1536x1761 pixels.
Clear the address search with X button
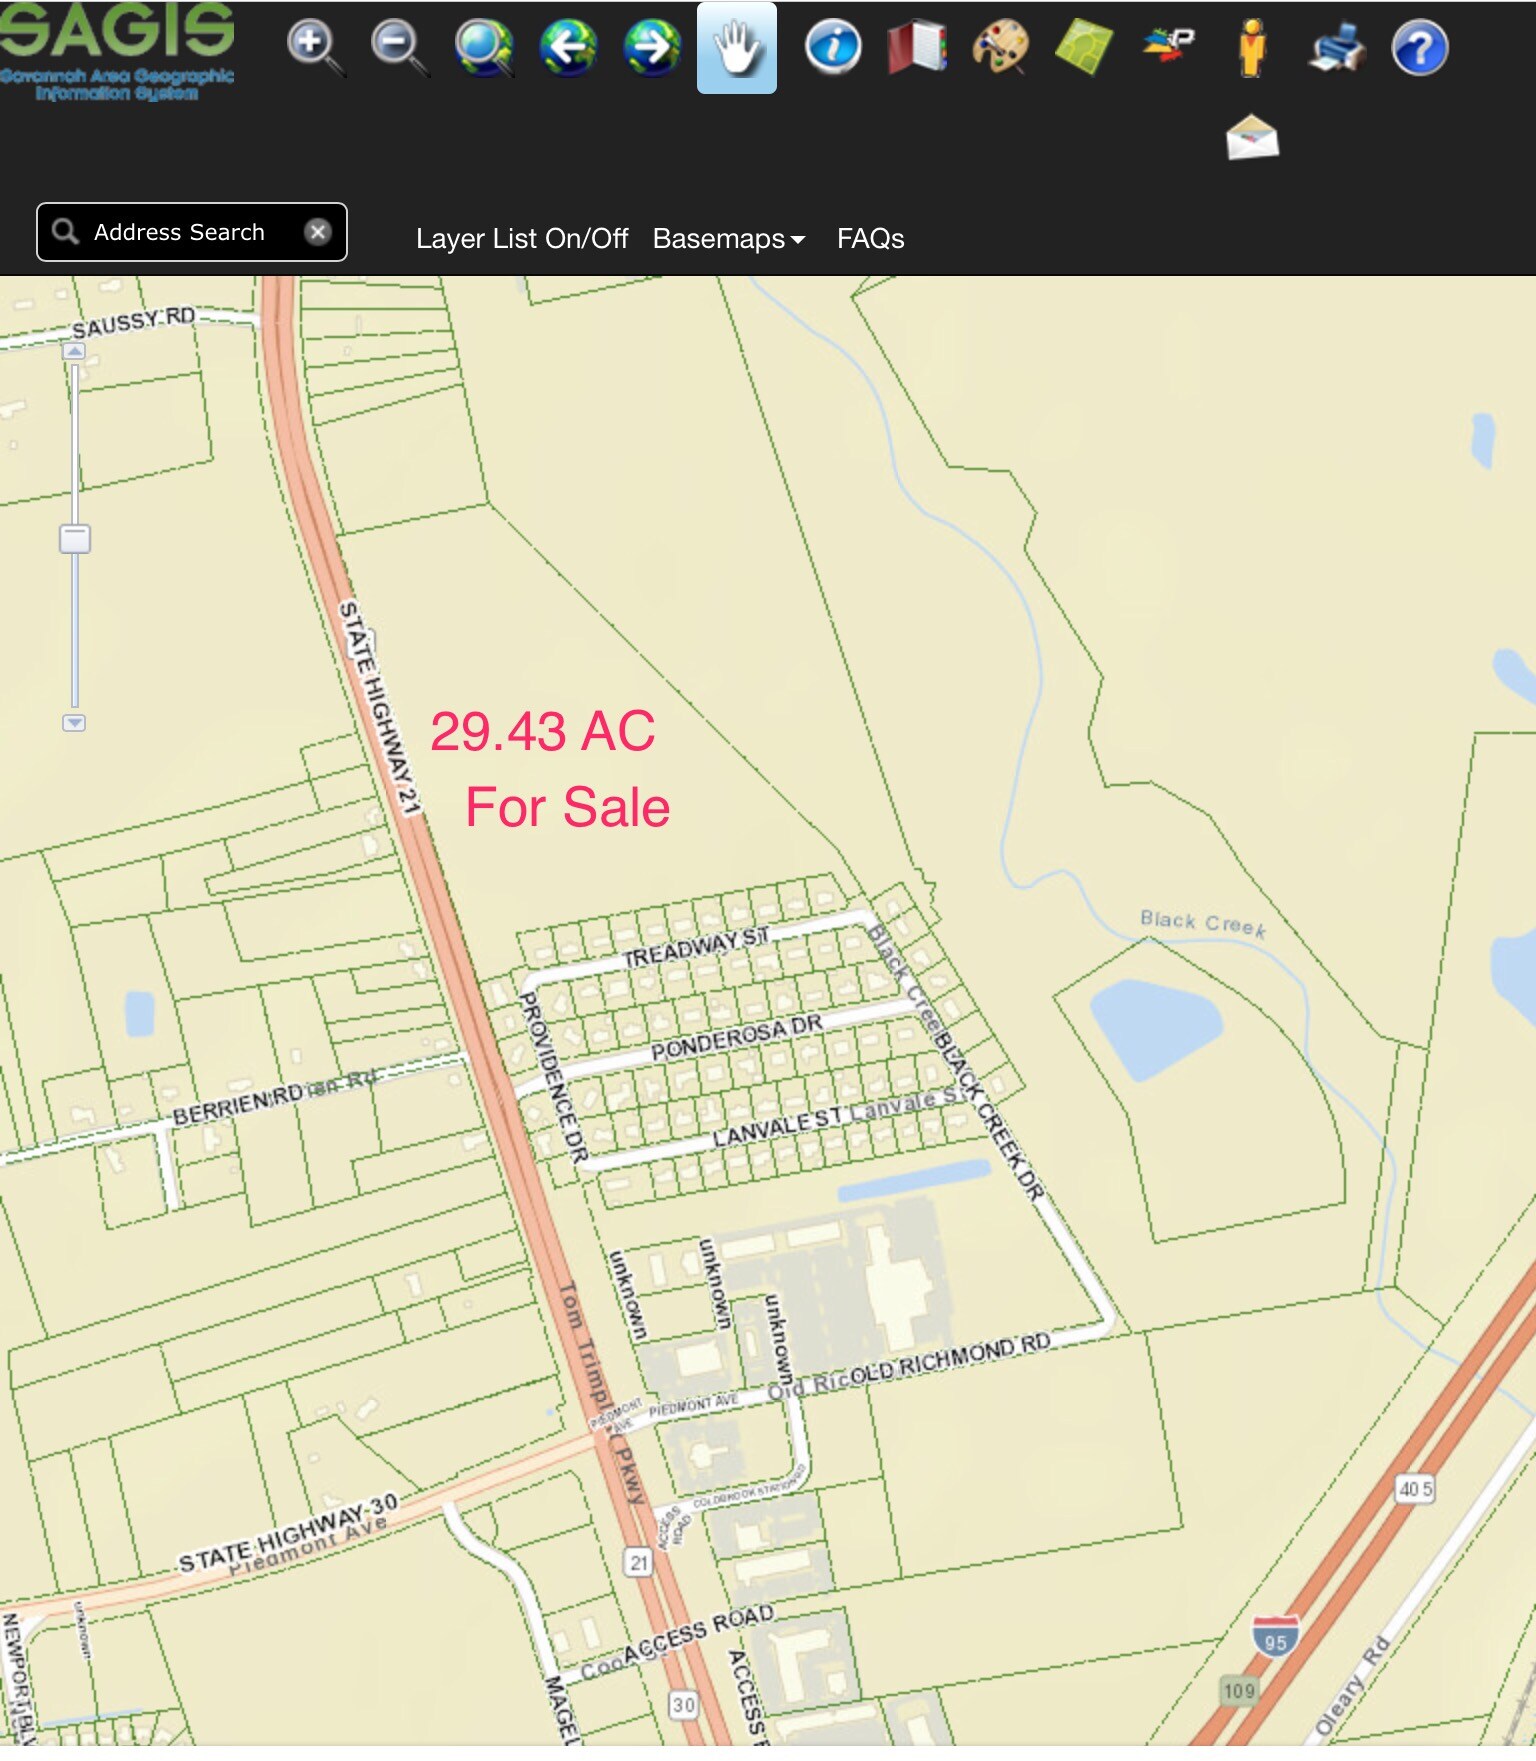tap(318, 232)
